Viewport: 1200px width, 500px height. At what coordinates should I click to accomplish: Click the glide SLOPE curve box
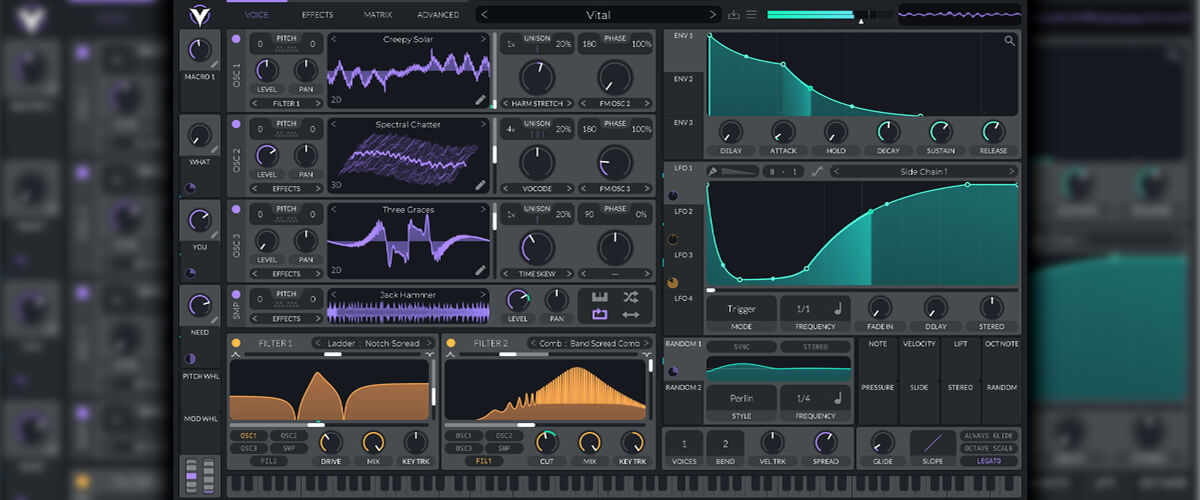tap(931, 441)
